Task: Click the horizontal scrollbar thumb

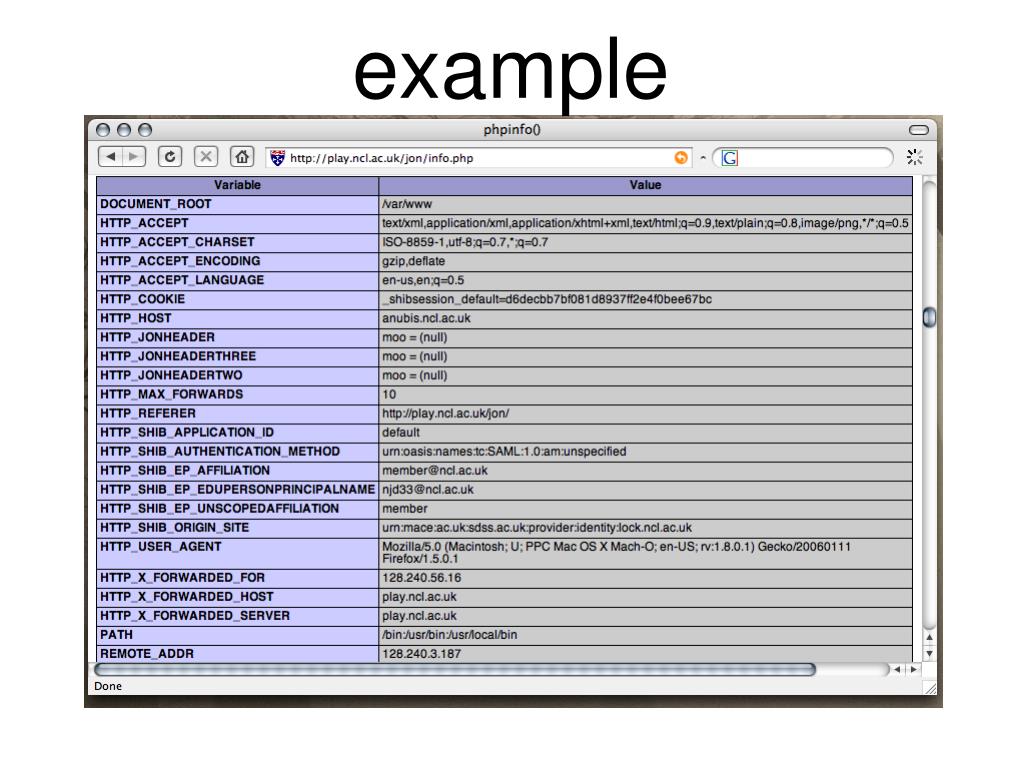Action: click(x=455, y=669)
